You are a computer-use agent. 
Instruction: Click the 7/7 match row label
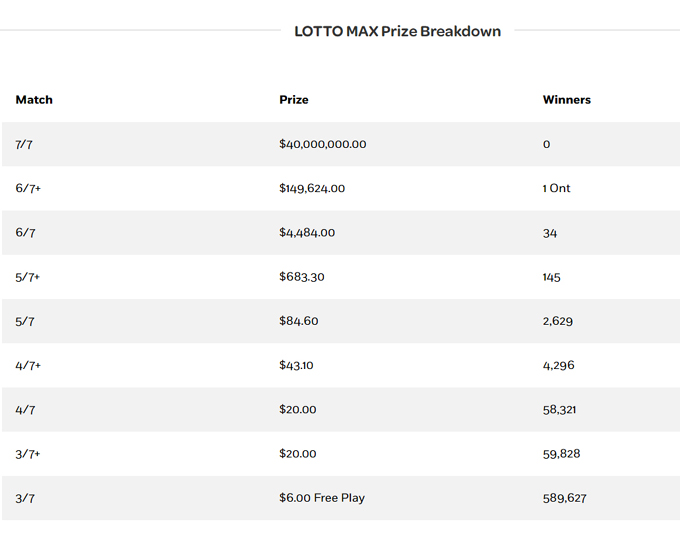[x=25, y=144]
